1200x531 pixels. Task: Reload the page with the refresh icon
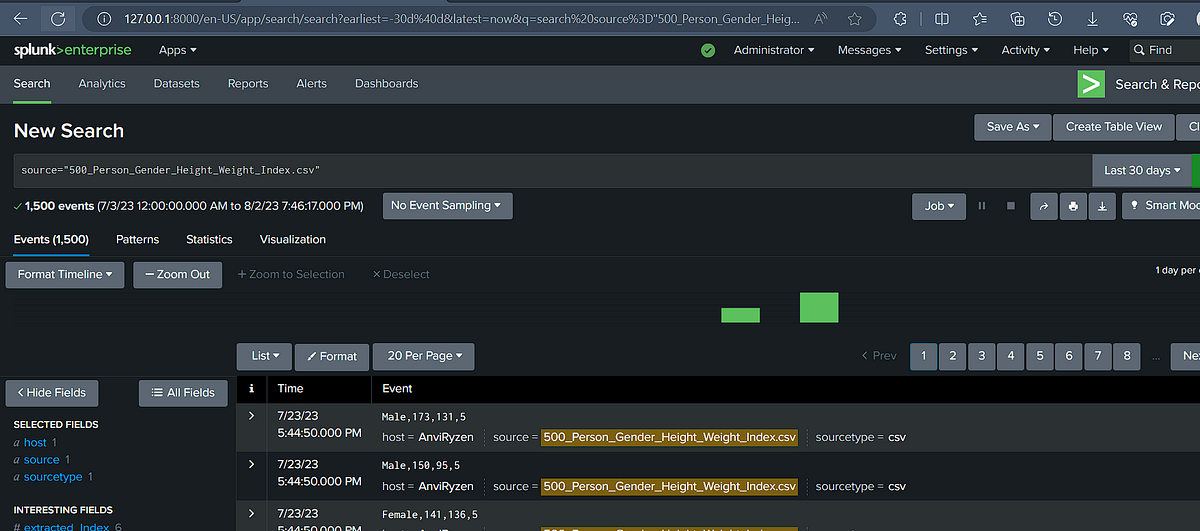click(58, 18)
